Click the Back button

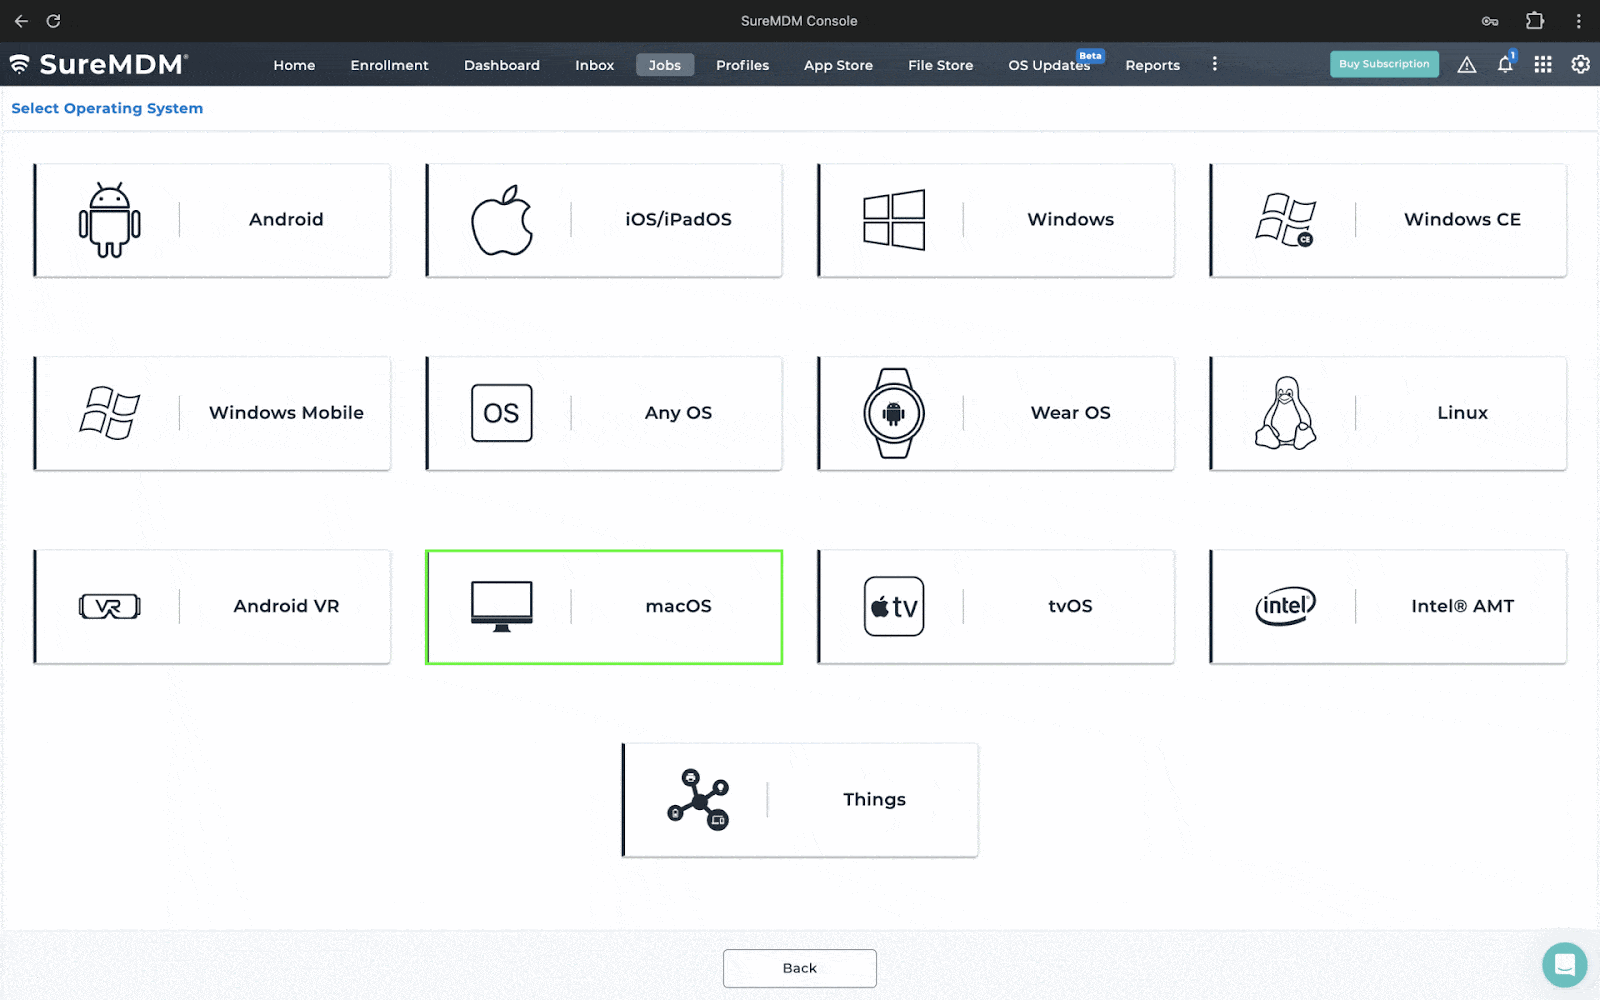point(800,968)
